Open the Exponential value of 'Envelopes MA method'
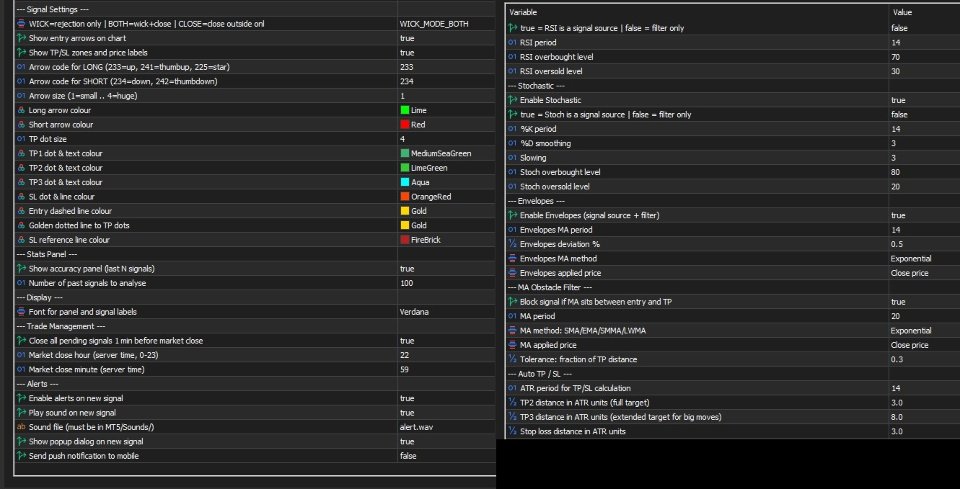 coord(911,259)
